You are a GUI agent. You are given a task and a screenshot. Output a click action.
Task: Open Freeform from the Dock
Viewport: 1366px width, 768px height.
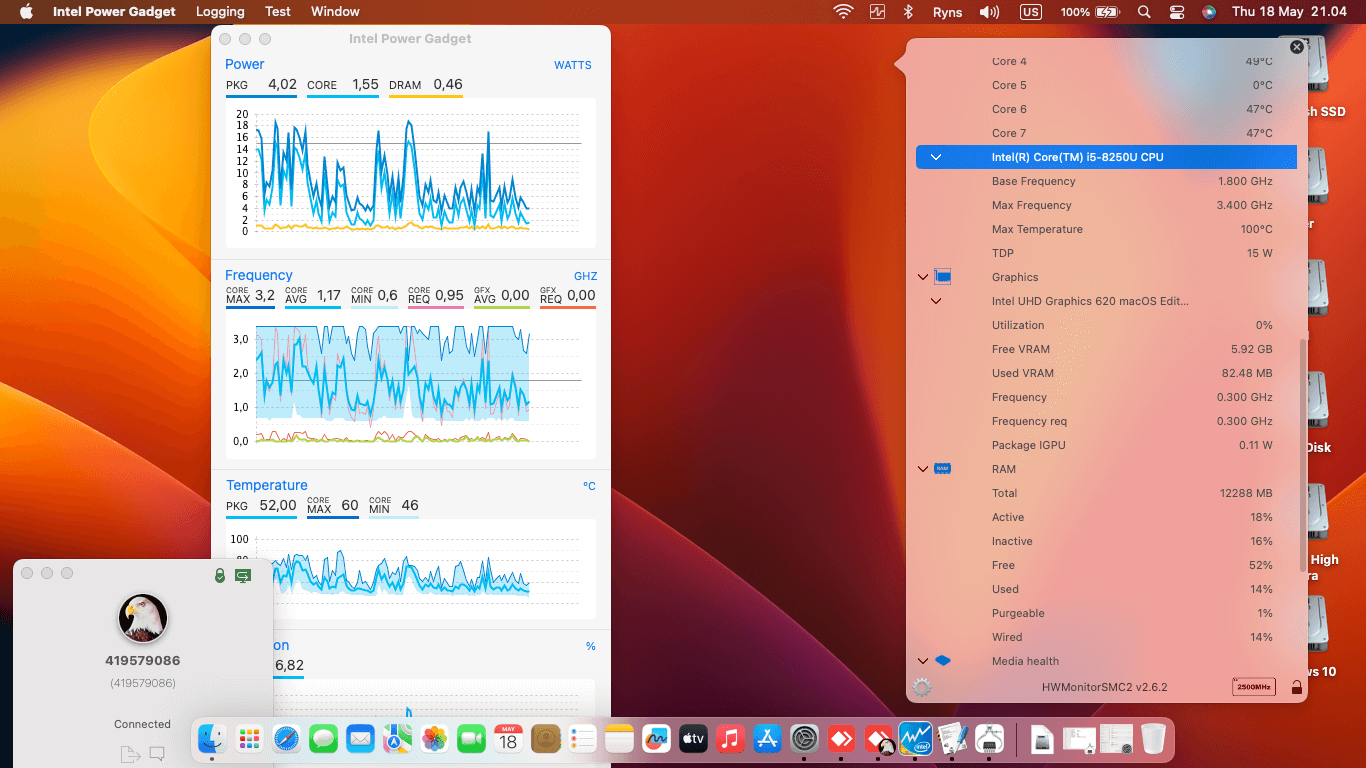pos(656,739)
